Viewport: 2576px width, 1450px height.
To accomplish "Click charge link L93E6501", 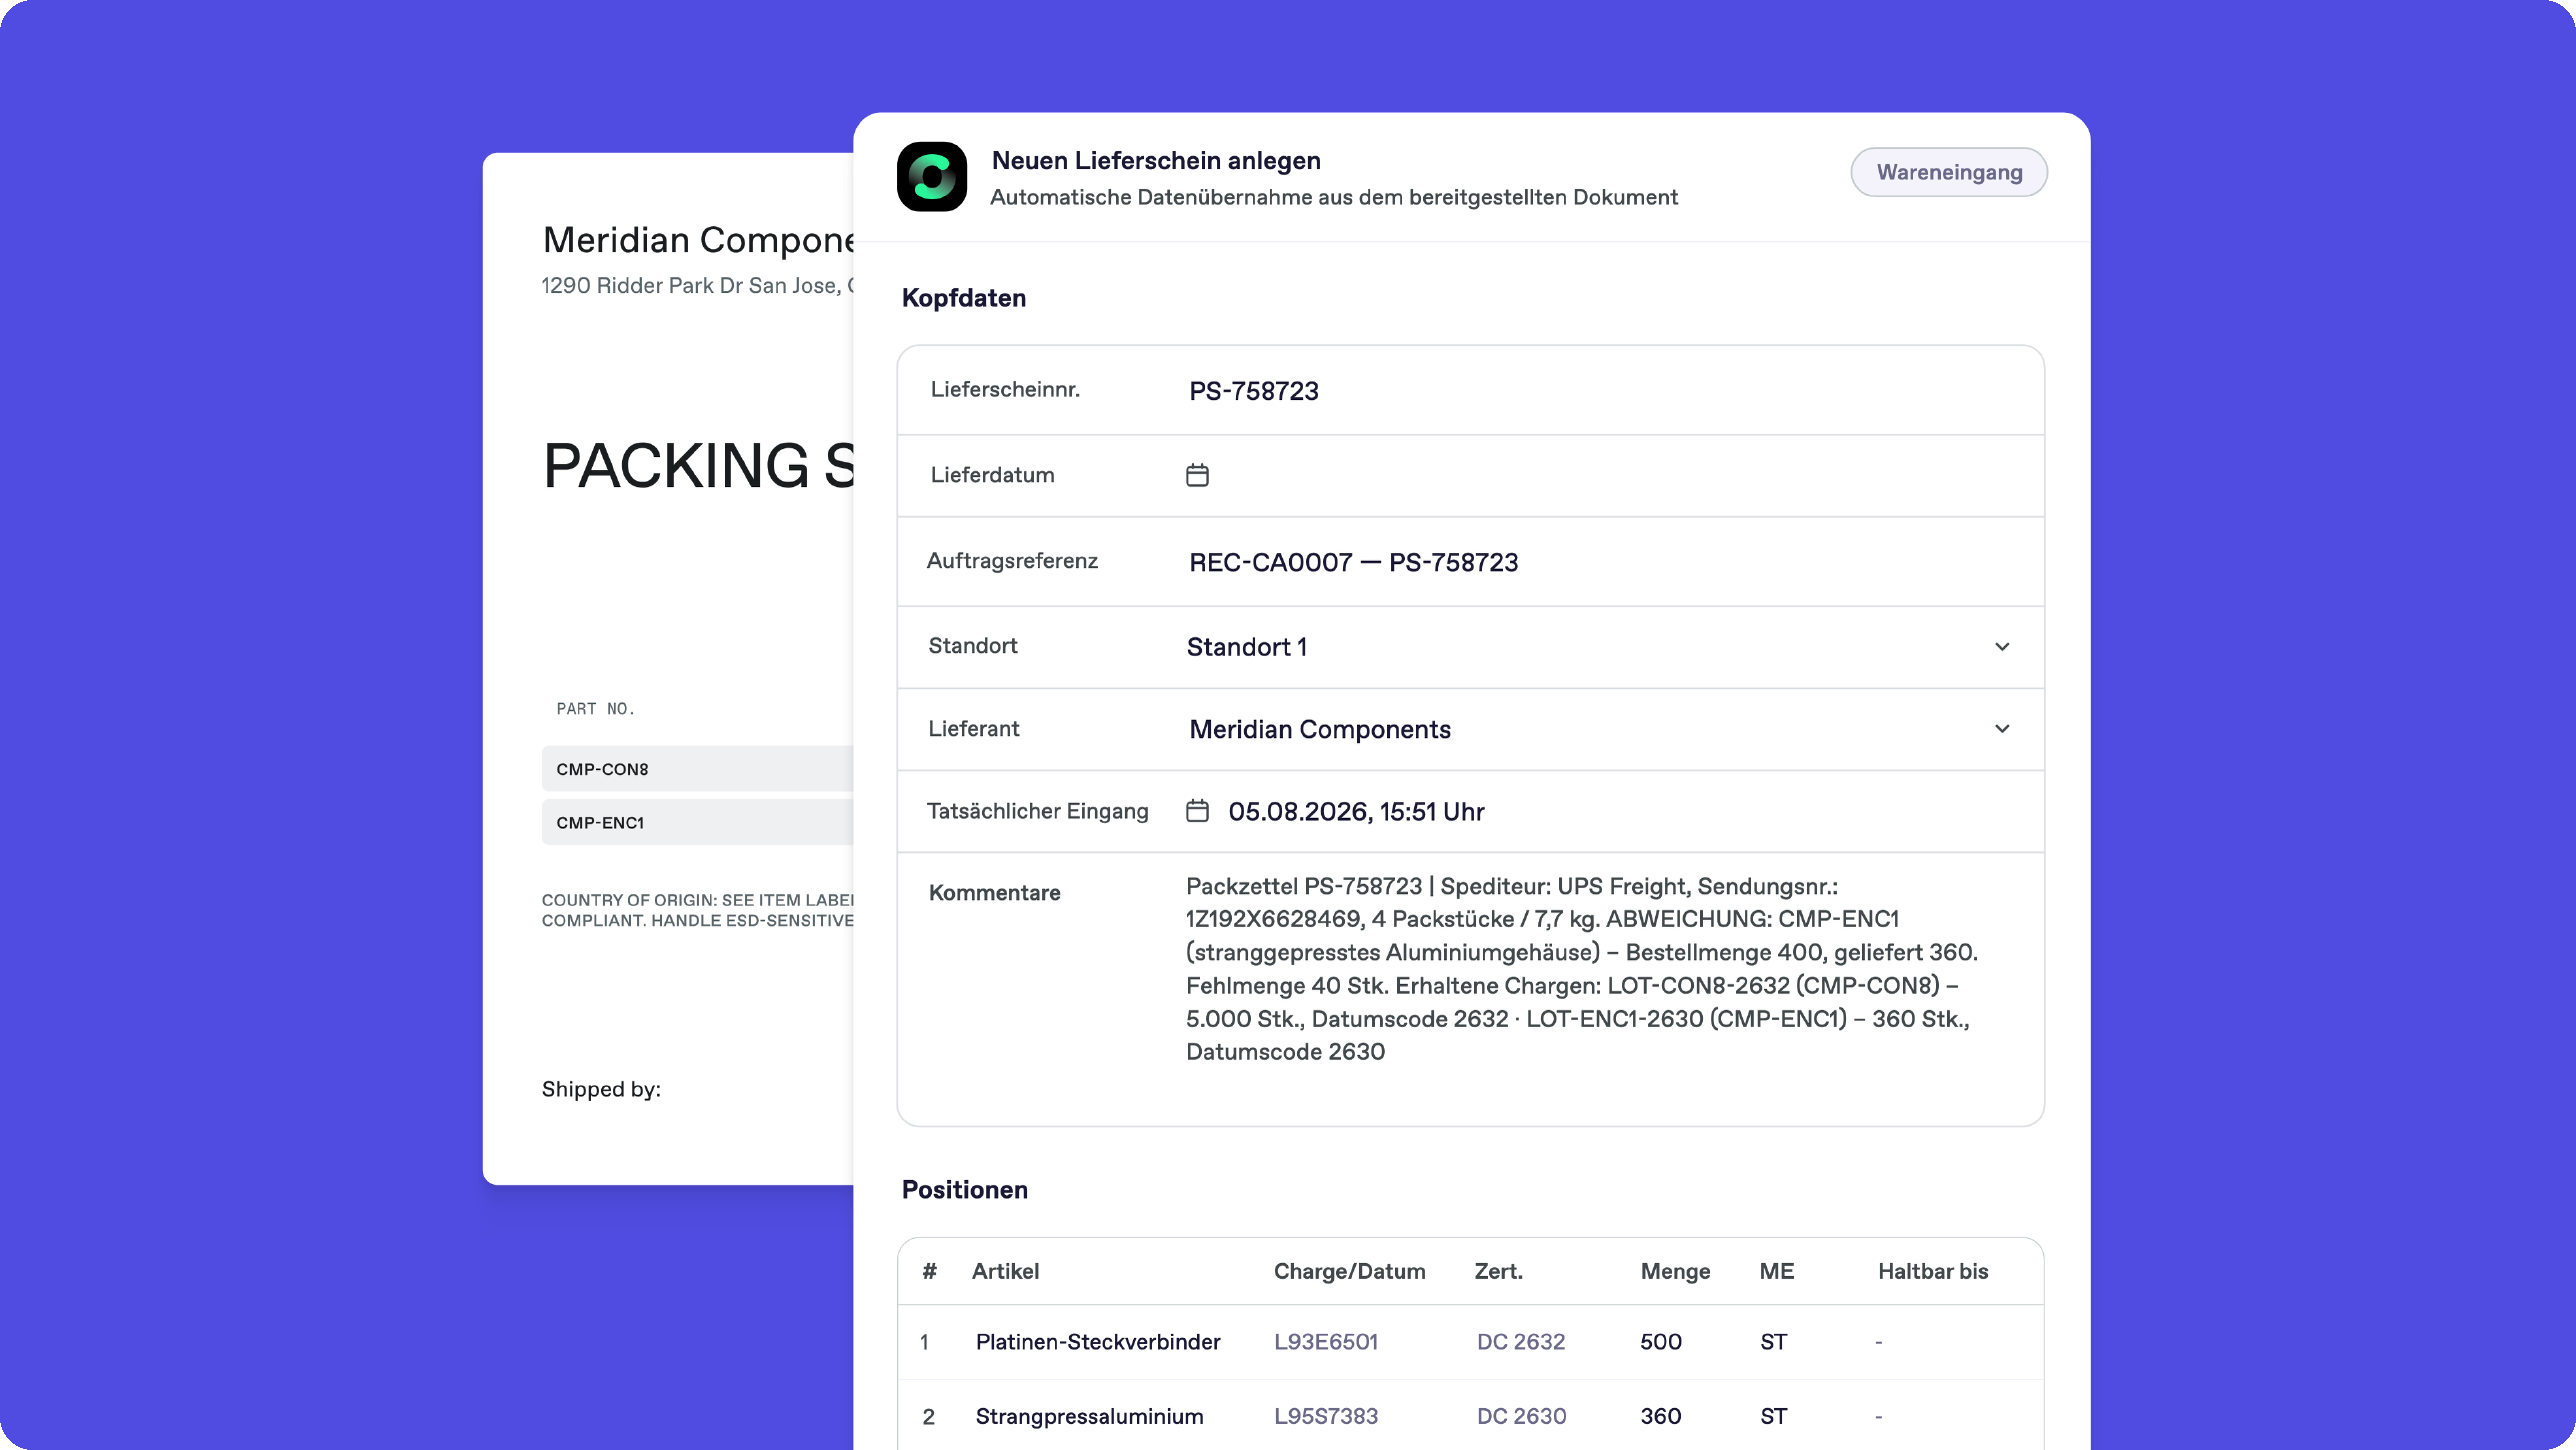I will coord(1325,1342).
